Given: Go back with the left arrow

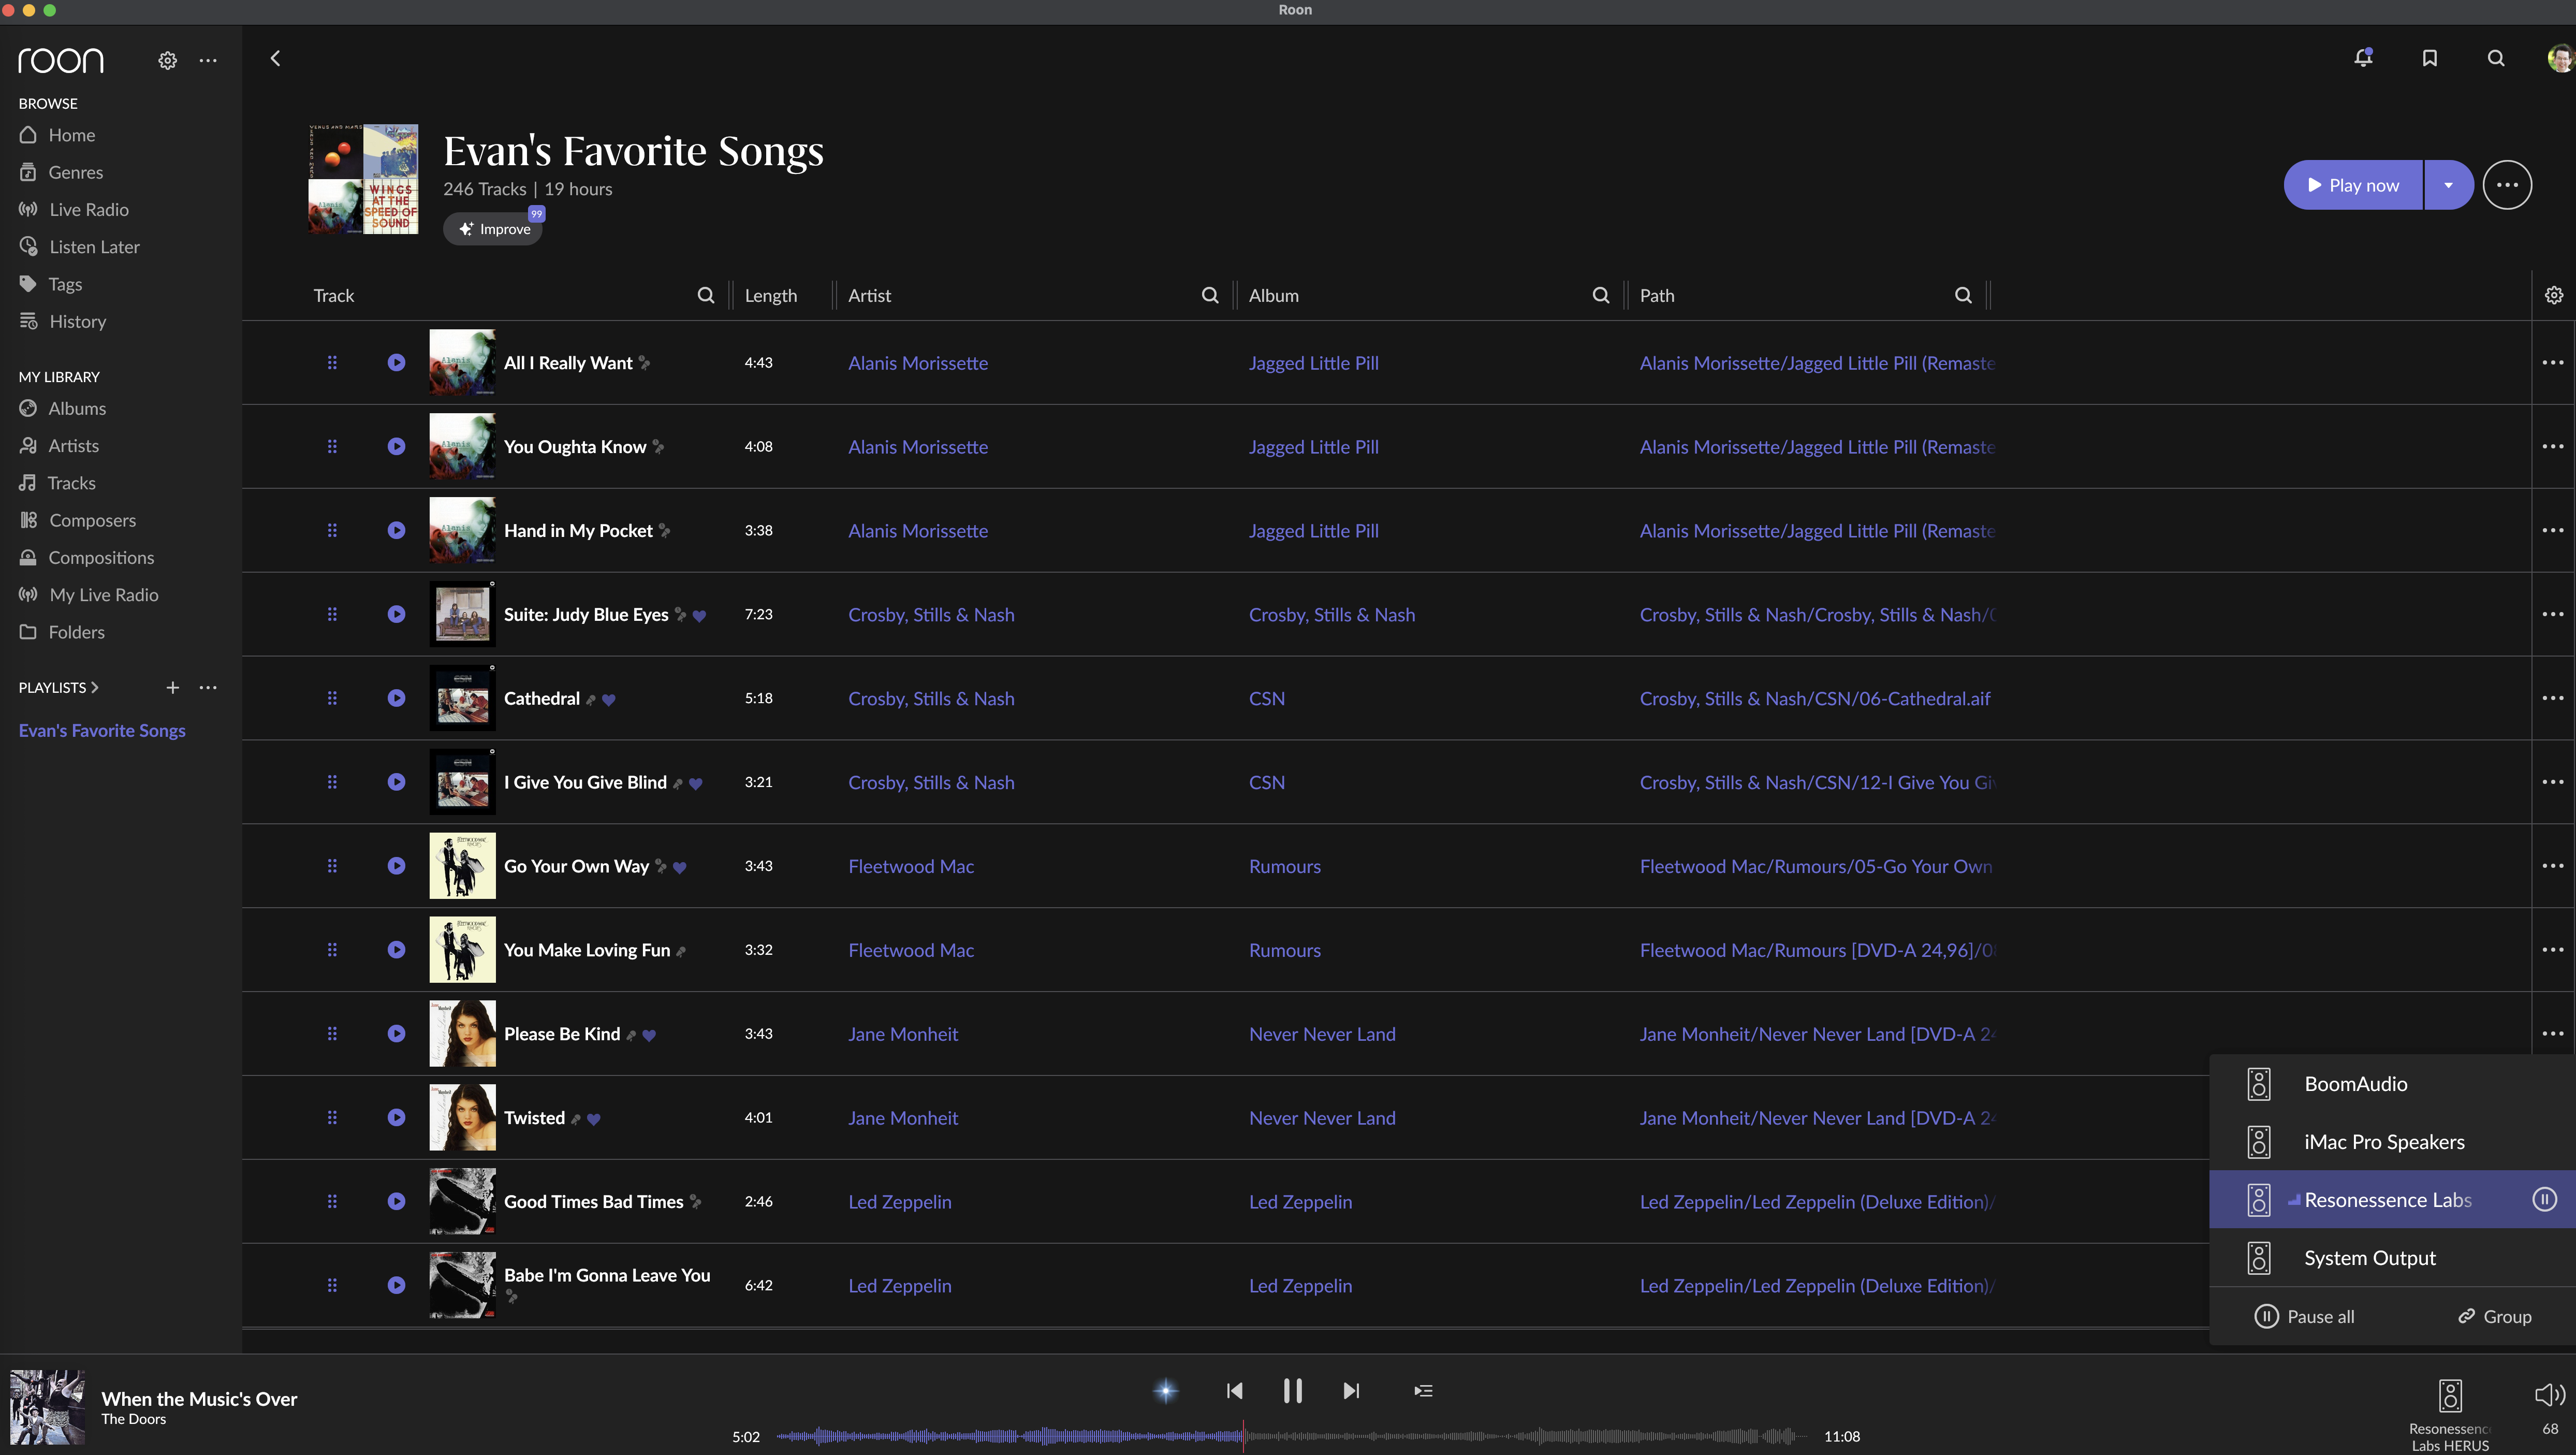Looking at the screenshot, I should coord(276,59).
